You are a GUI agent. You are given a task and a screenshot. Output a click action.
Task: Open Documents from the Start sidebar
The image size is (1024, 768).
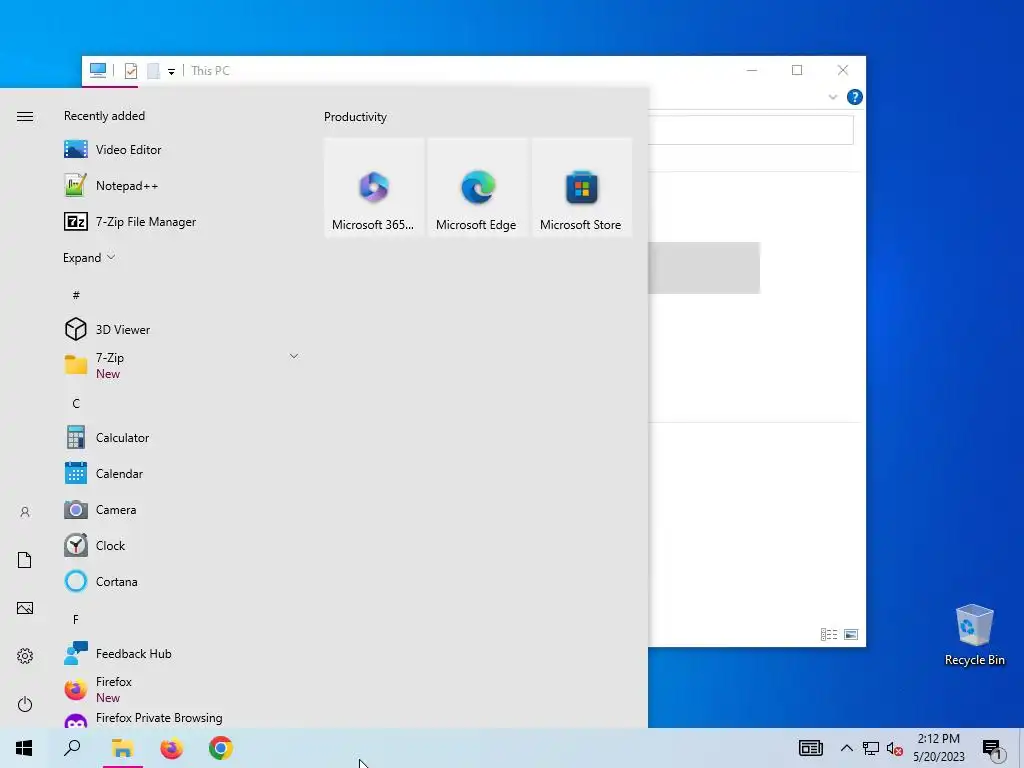coord(25,560)
